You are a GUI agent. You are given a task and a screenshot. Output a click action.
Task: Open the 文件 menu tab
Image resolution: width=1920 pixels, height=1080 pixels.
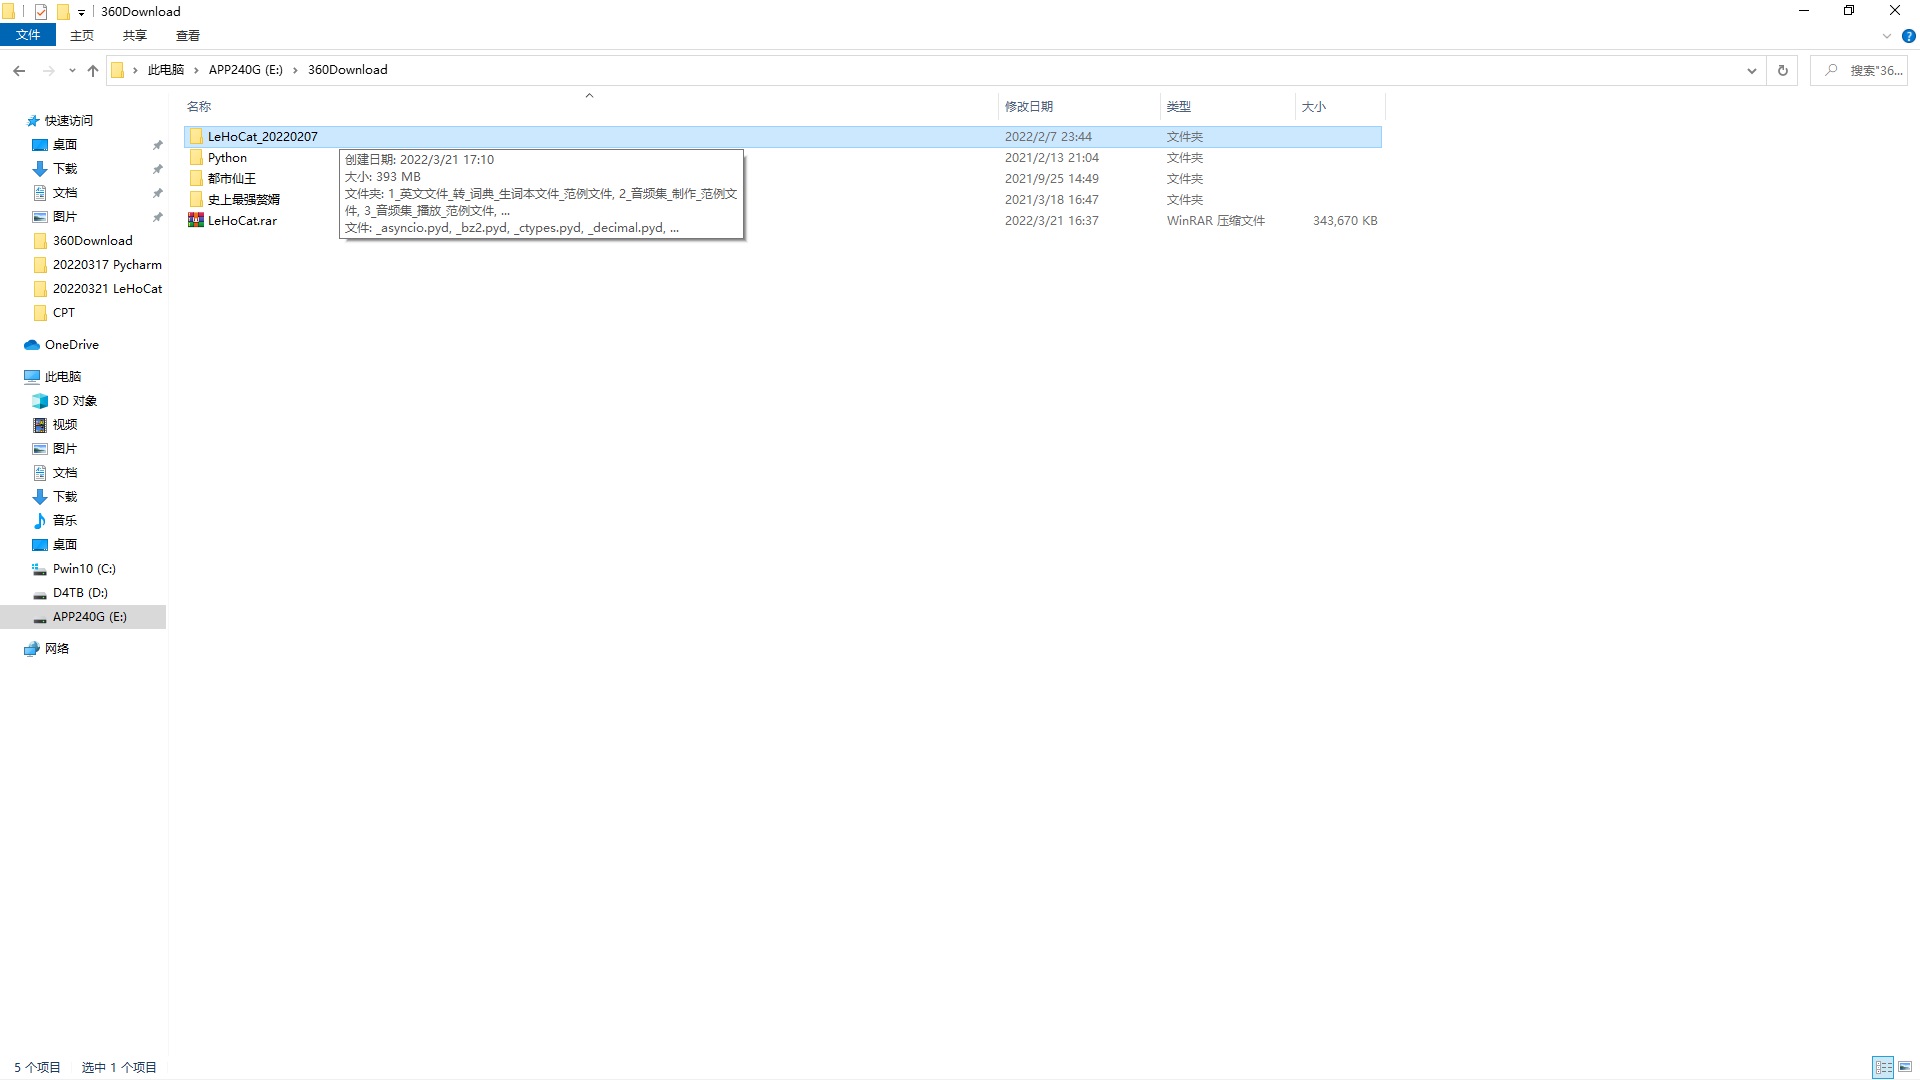tap(28, 35)
